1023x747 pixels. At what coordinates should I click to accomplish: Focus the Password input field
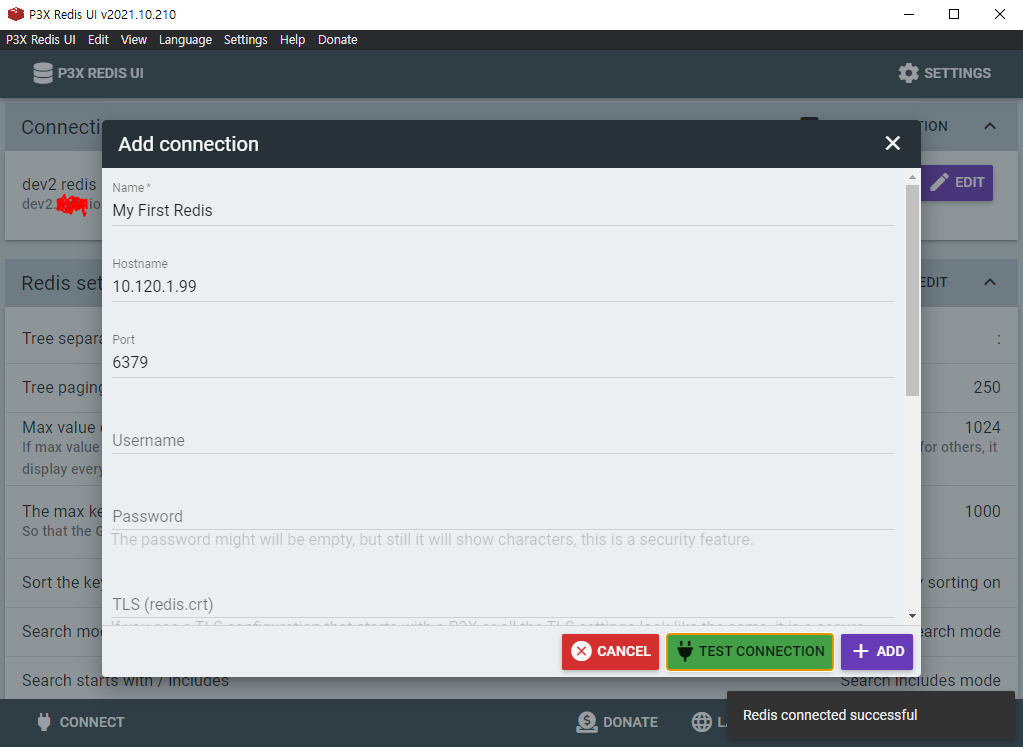coord(502,516)
